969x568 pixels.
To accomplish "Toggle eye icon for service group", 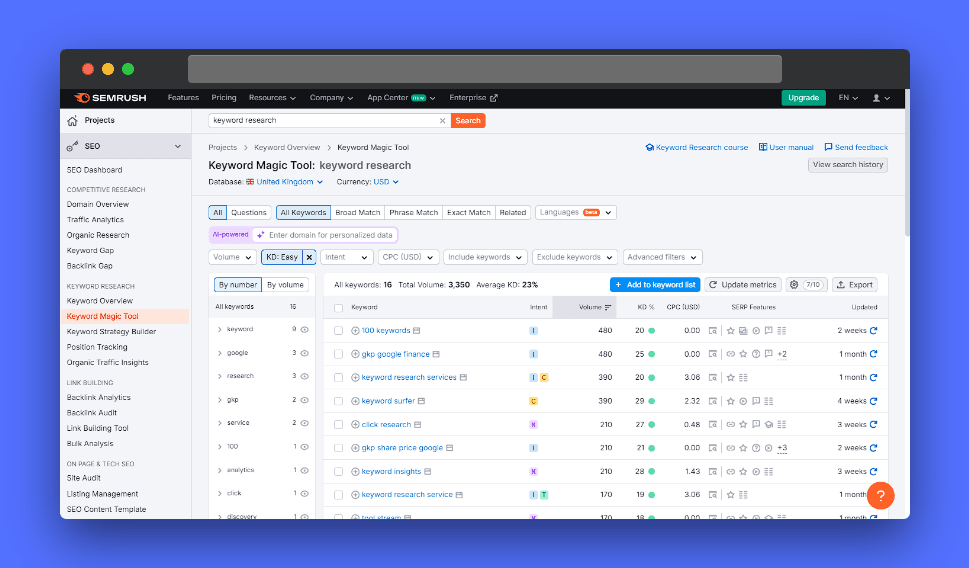I will pyautogui.click(x=305, y=423).
